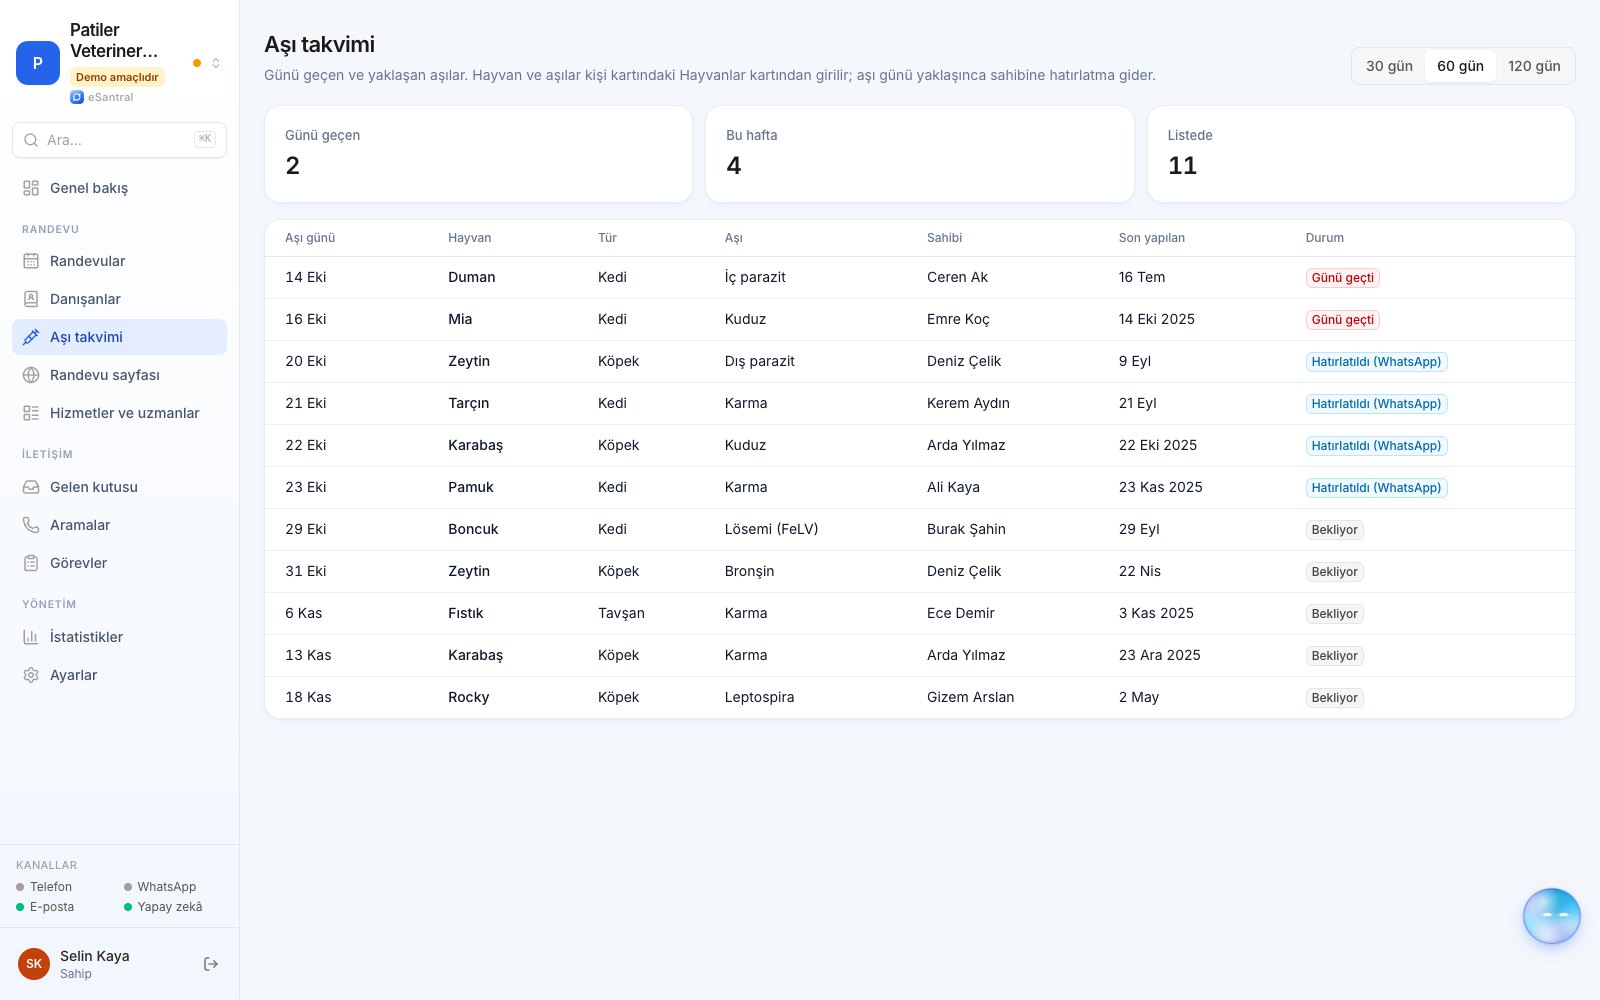The image size is (1600, 1000).
Task: Click the eSantral link under clinic name
Action: [x=102, y=97]
